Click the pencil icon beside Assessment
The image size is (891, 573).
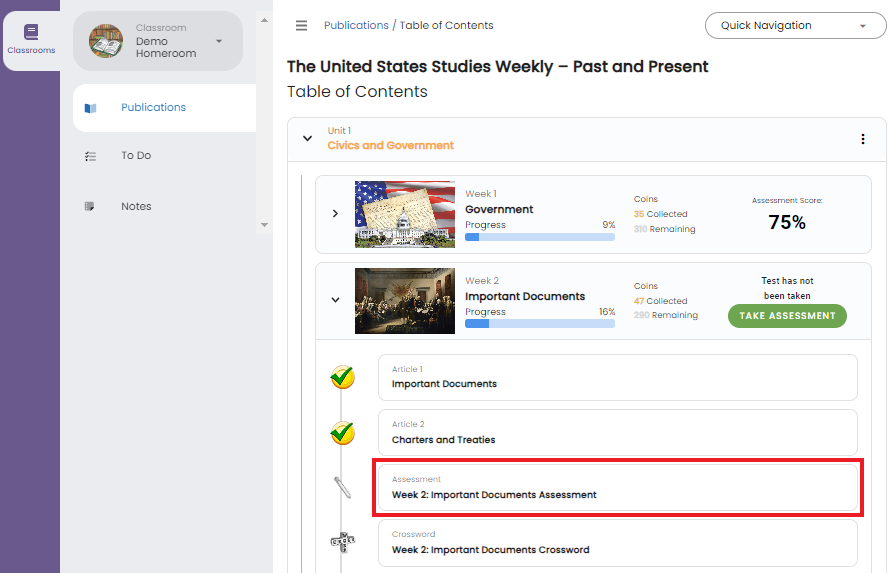[342, 488]
